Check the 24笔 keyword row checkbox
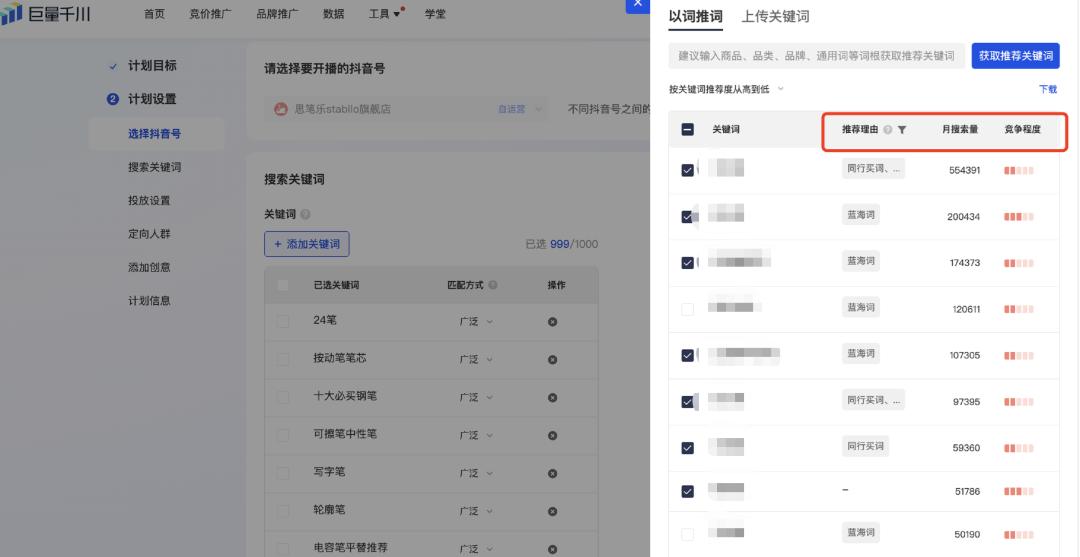 [x=283, y=322]
